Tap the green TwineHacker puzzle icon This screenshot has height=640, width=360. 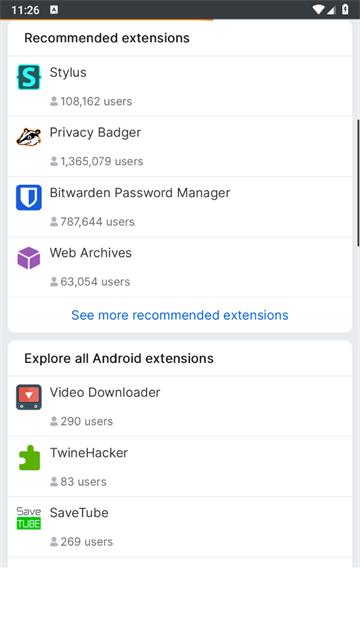coord(29,458)
